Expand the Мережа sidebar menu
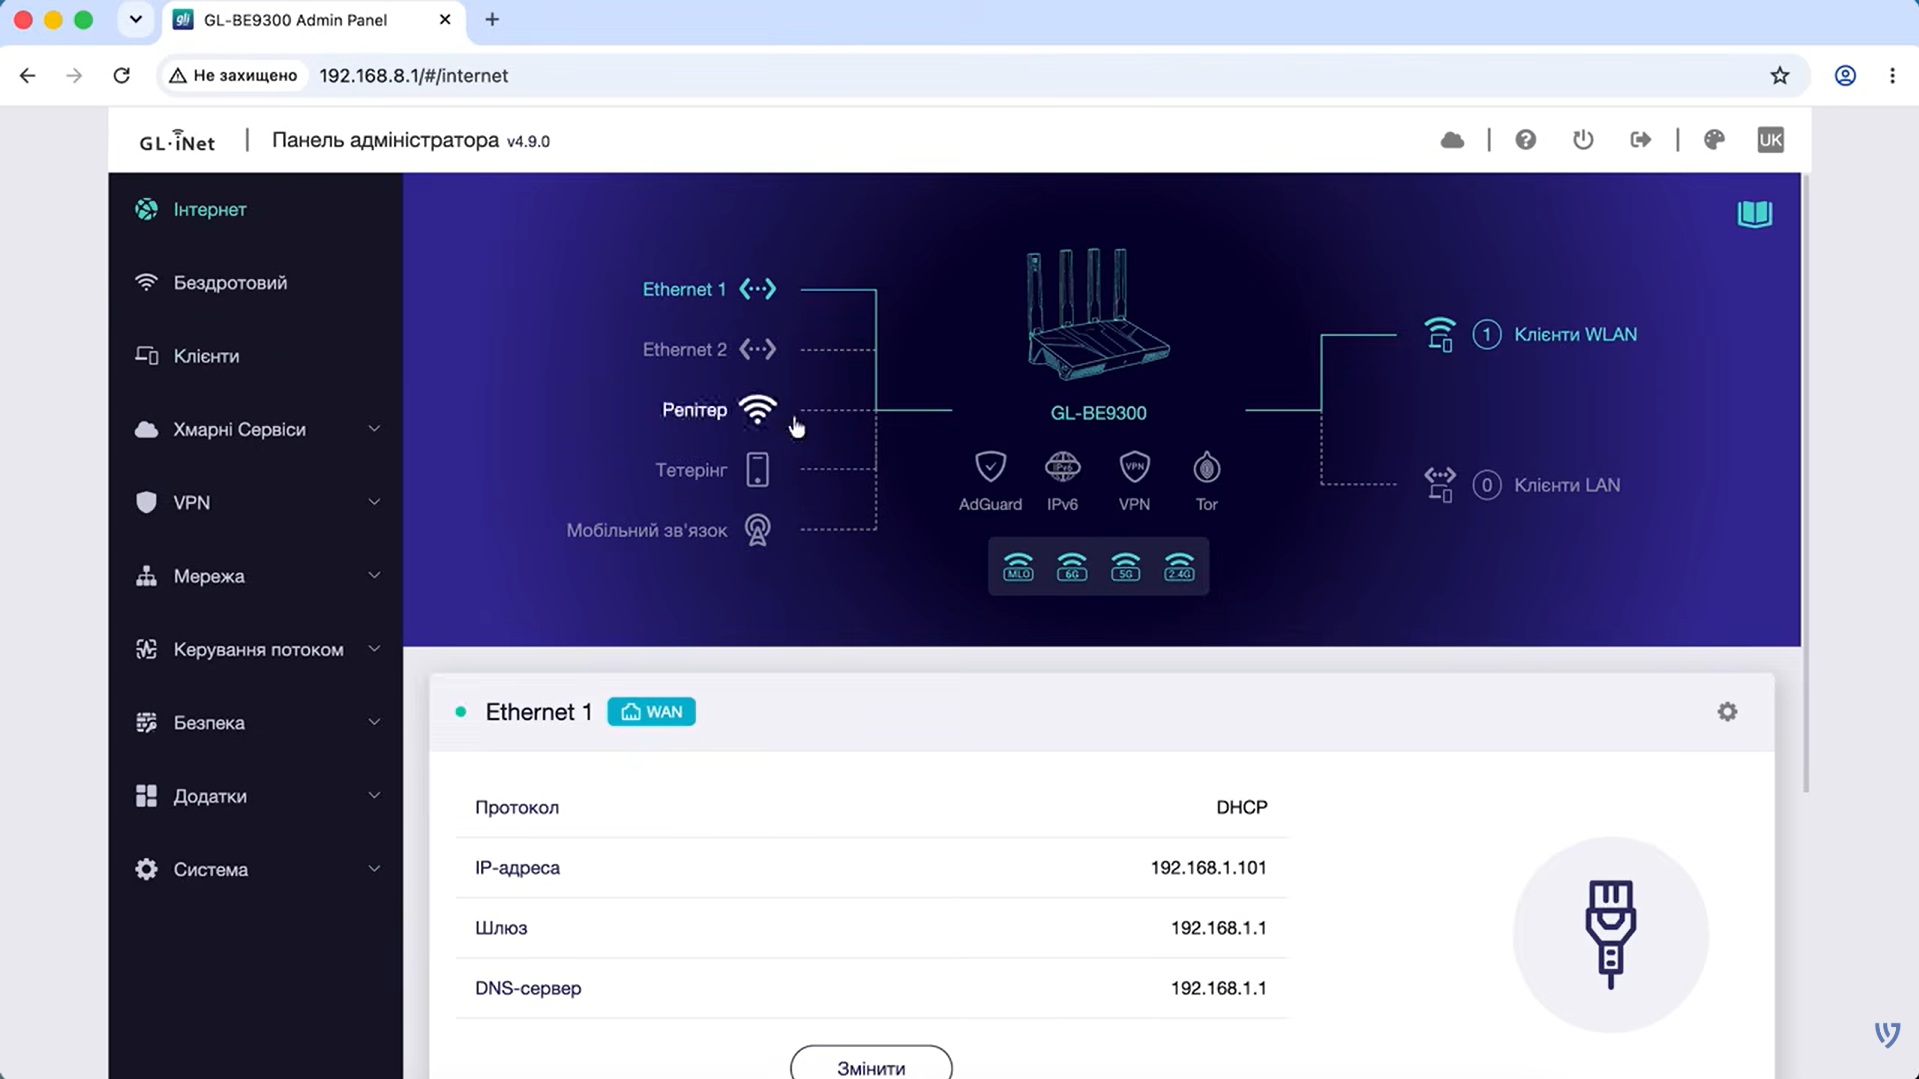Image resolution: width=1919 pixels, height=1079 pixels. 256,576
